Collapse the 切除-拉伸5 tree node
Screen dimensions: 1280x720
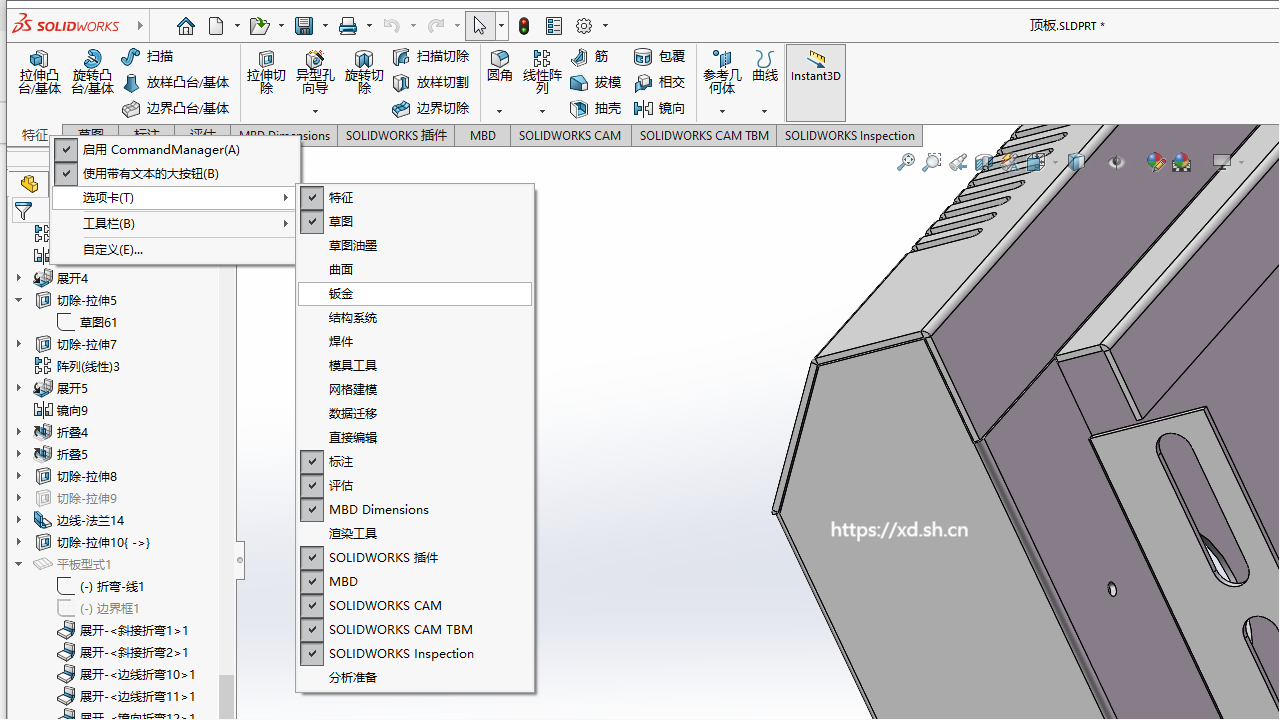[19, 301]
